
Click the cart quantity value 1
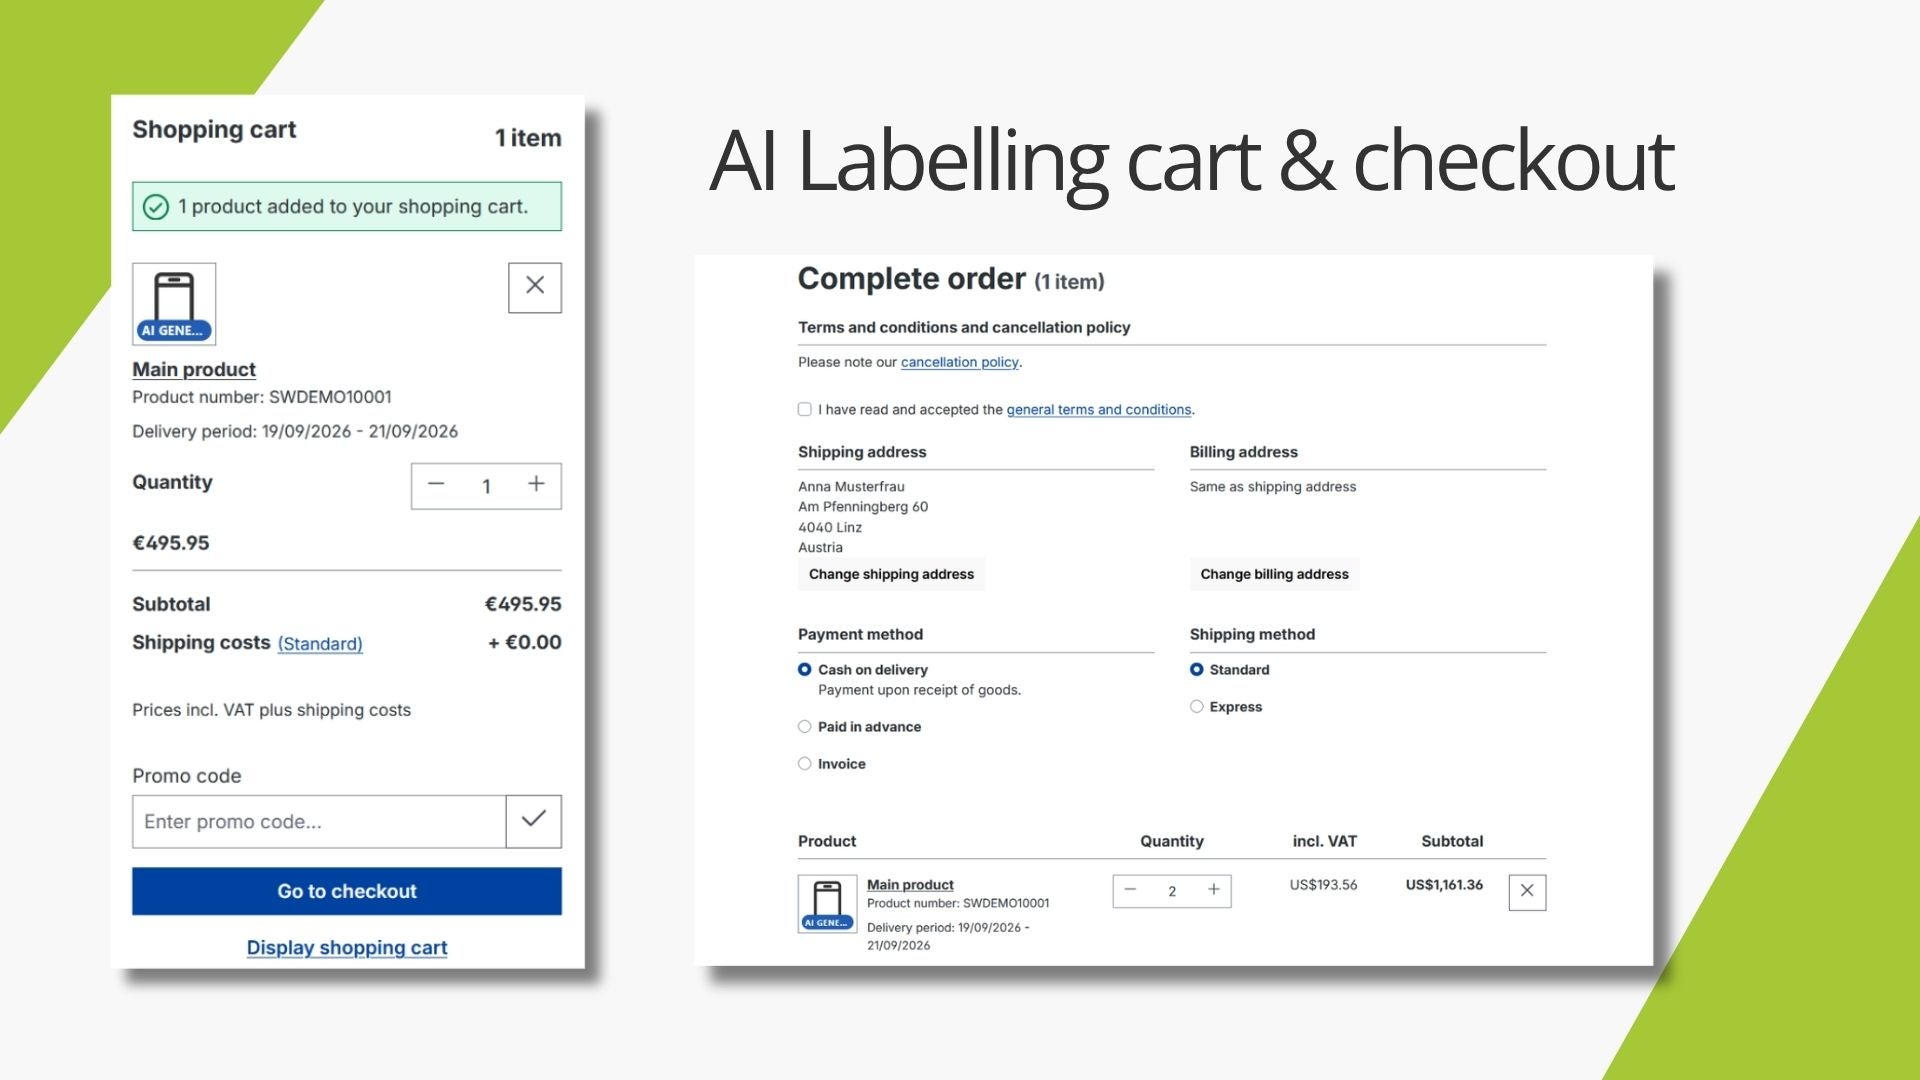point(486,486)
